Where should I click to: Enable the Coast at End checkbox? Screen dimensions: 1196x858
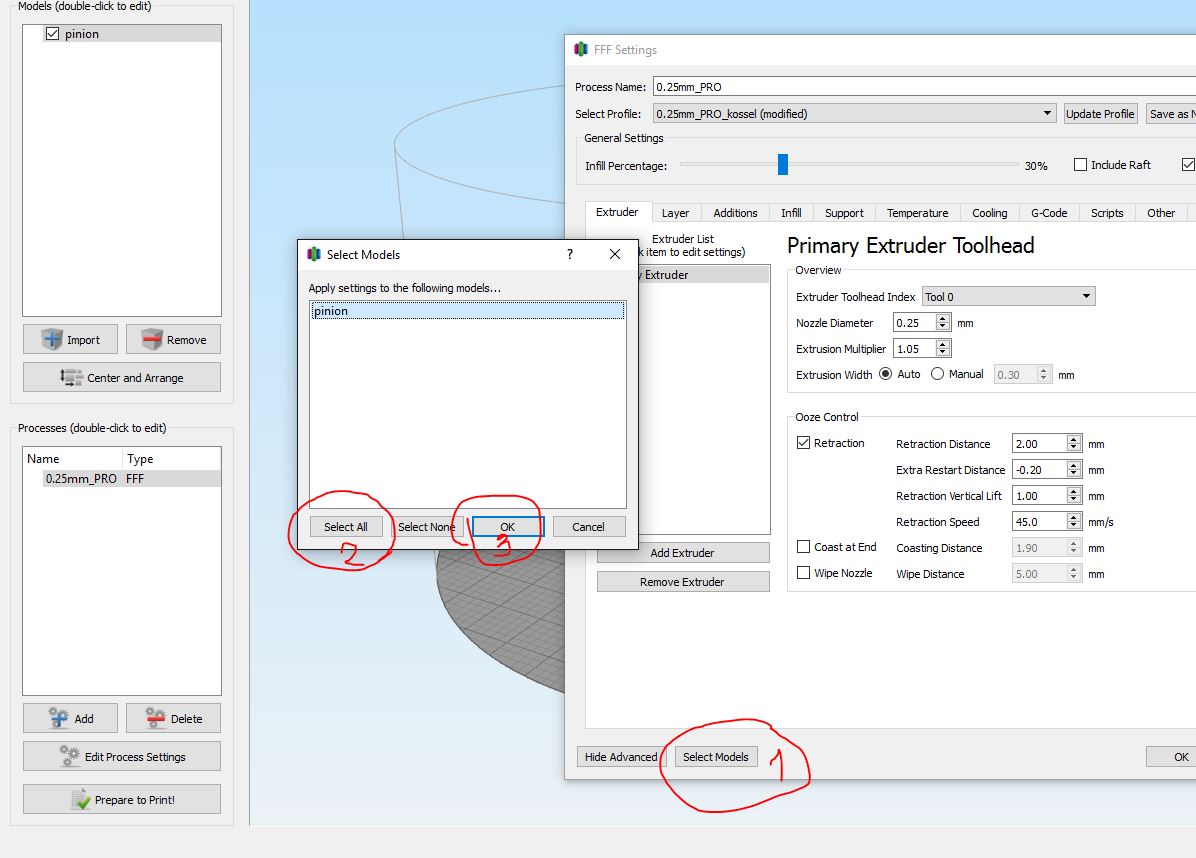coord(804,547)
